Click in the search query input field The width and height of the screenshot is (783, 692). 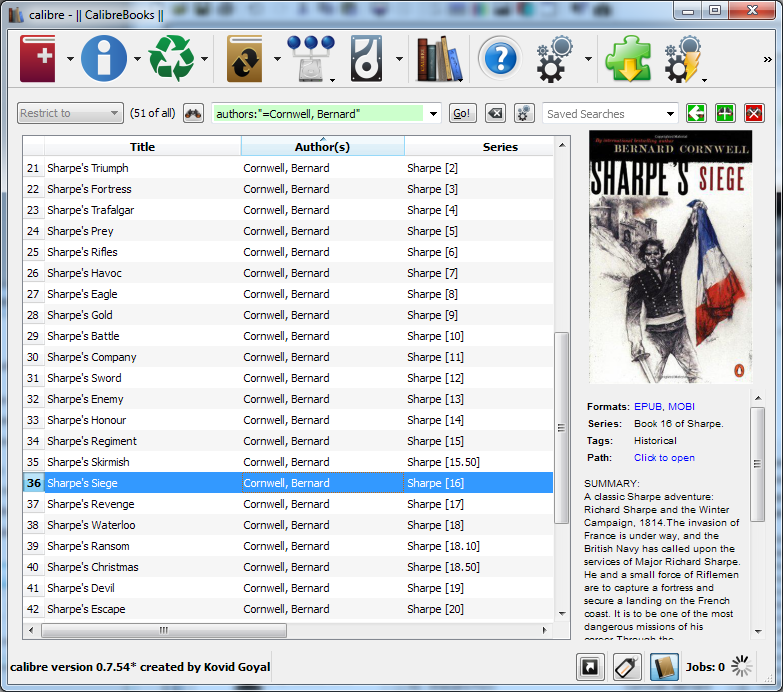tap(319, 114)
